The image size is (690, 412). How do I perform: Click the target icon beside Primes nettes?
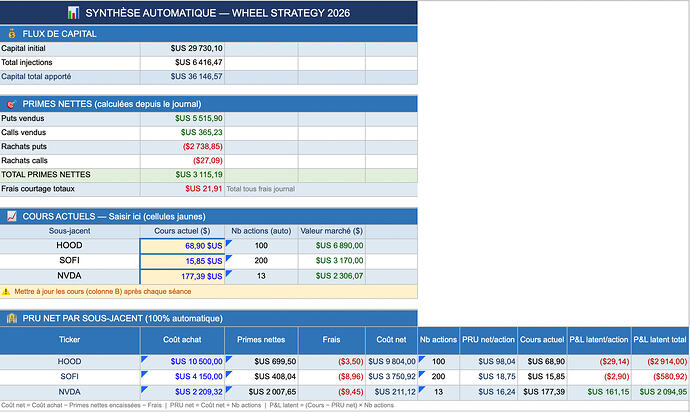(11, 104)
